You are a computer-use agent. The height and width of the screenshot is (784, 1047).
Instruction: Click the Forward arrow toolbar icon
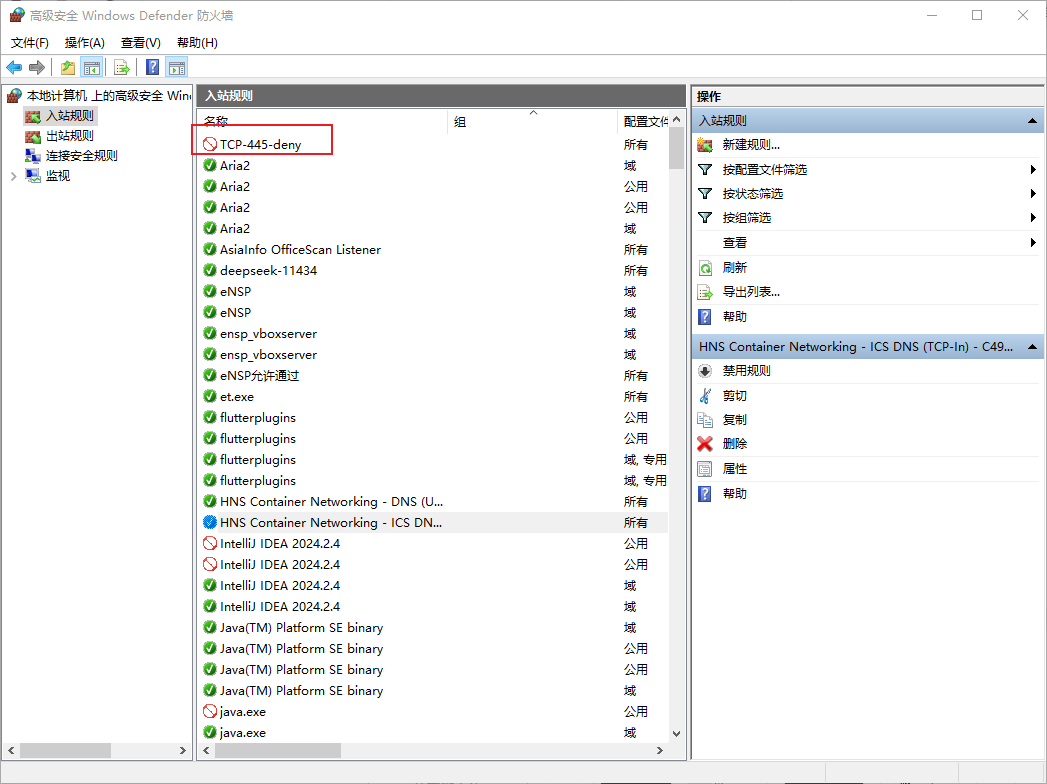click(x=37, y=67)
